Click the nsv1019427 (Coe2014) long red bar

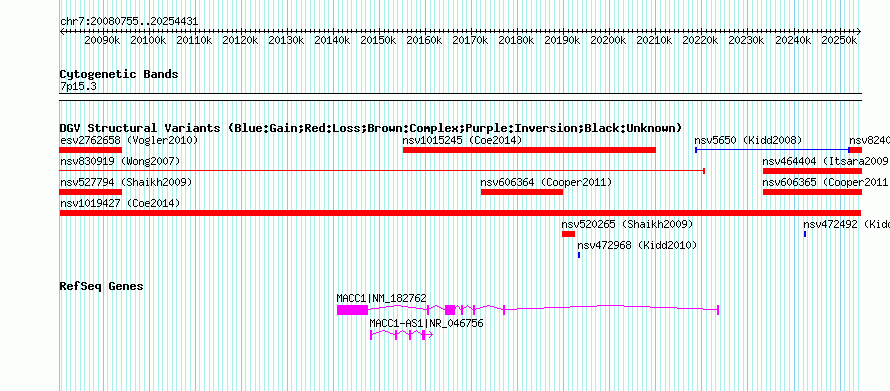click(460, 213)
